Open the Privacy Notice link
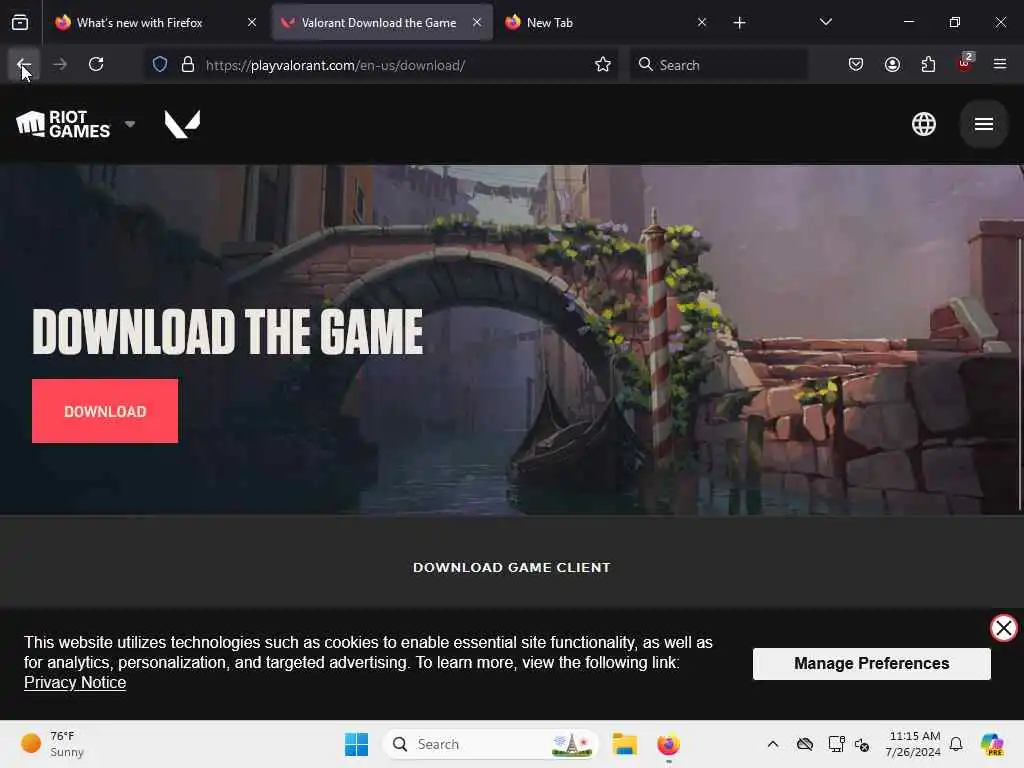Viewport: 1024px width, 768px height. pos(75,682)
